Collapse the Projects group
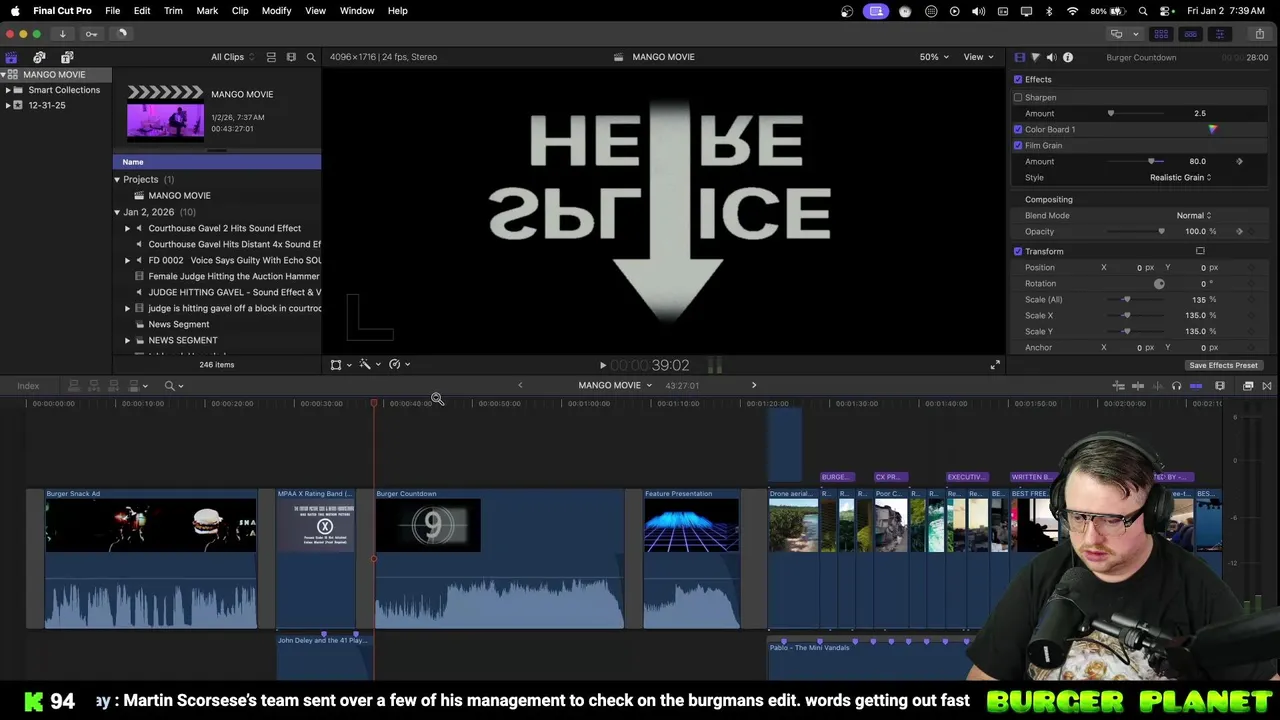Screen dimensions: 1280x720 [x=117, y=180]
